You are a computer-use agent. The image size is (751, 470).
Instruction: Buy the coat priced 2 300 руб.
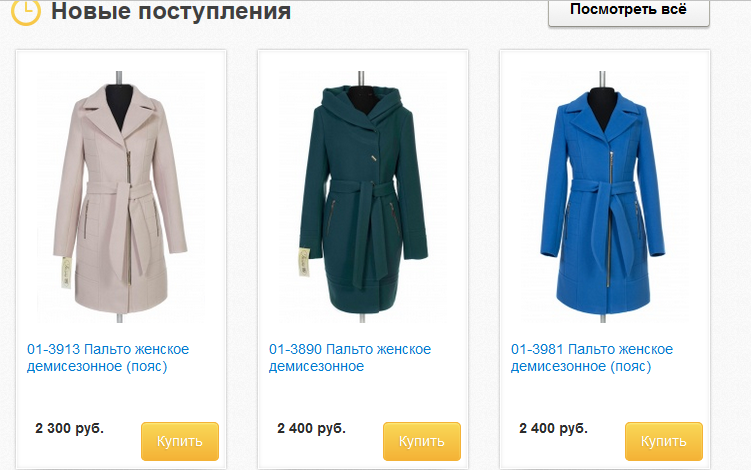(x=180, y=441)
